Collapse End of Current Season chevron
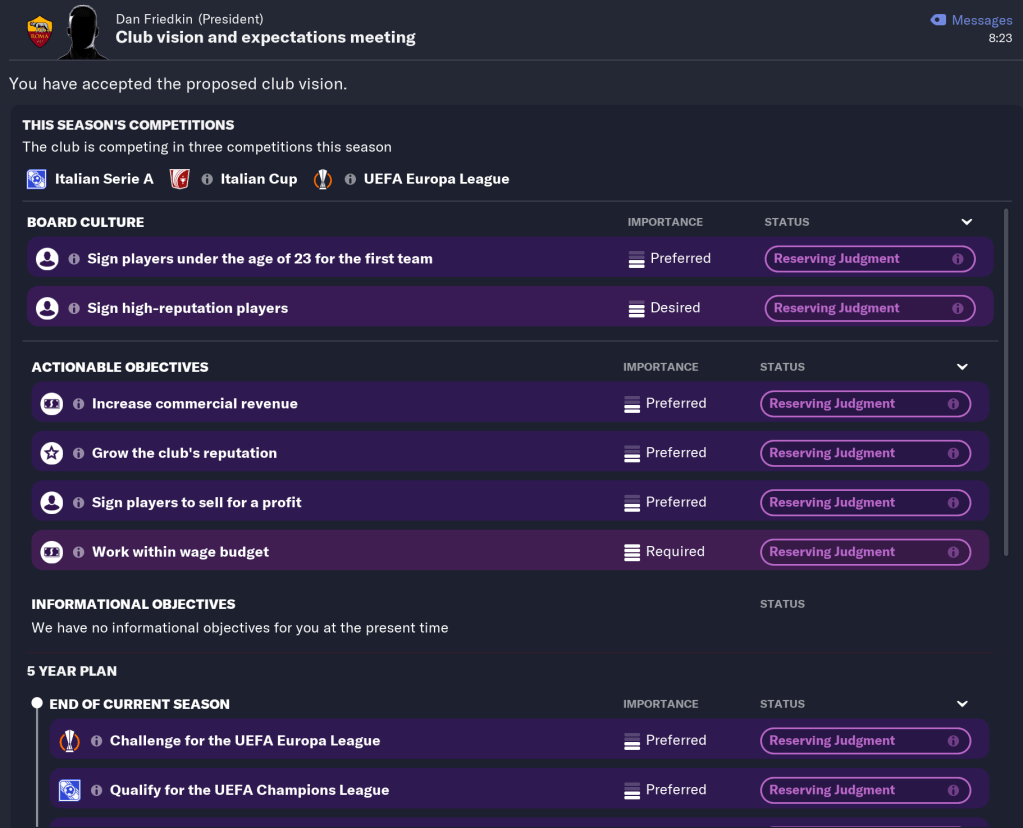The image size is (1023, 828). point(962,704)
